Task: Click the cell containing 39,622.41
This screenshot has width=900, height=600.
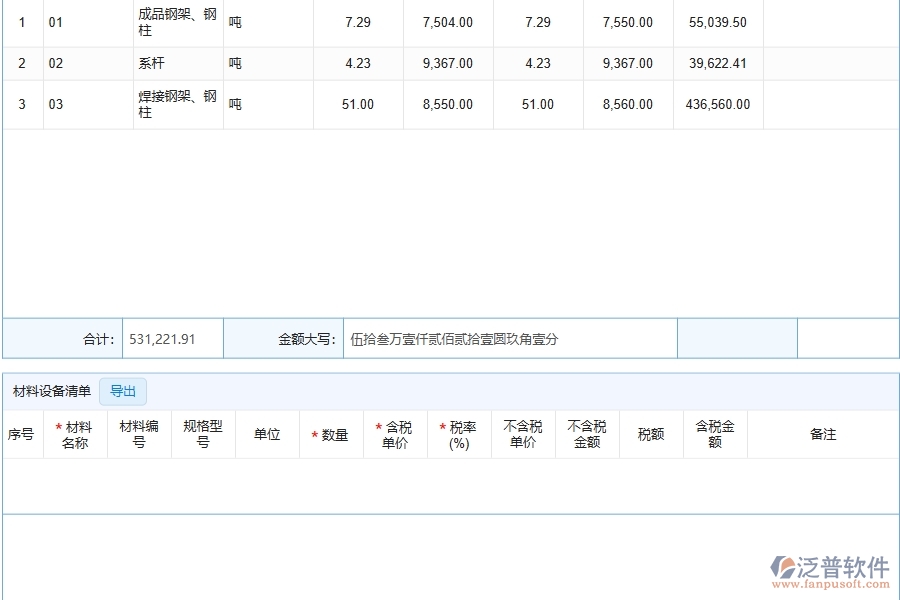Action: 718,63
